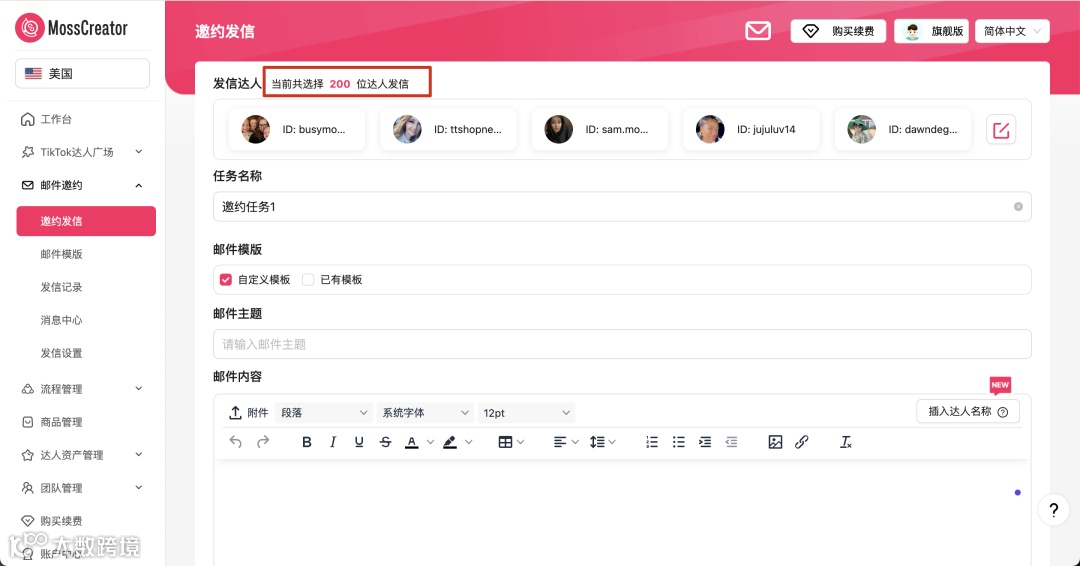
Task: Redo the edit in editor toolbar
Action: point(262,442)
